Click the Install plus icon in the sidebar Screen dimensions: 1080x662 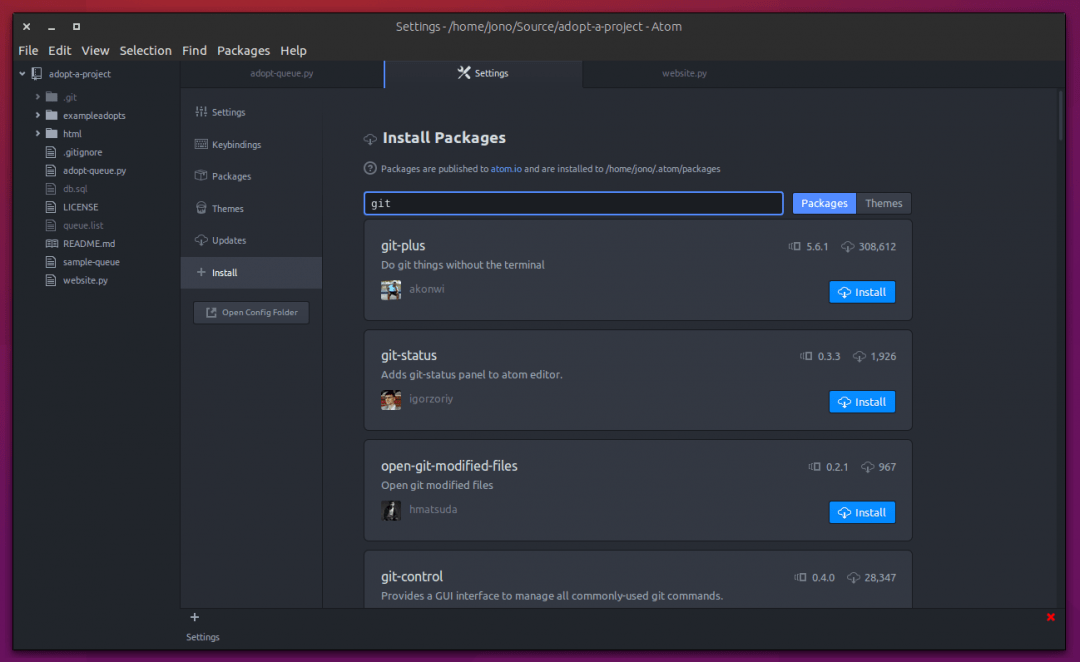click(x=200, y=272)
